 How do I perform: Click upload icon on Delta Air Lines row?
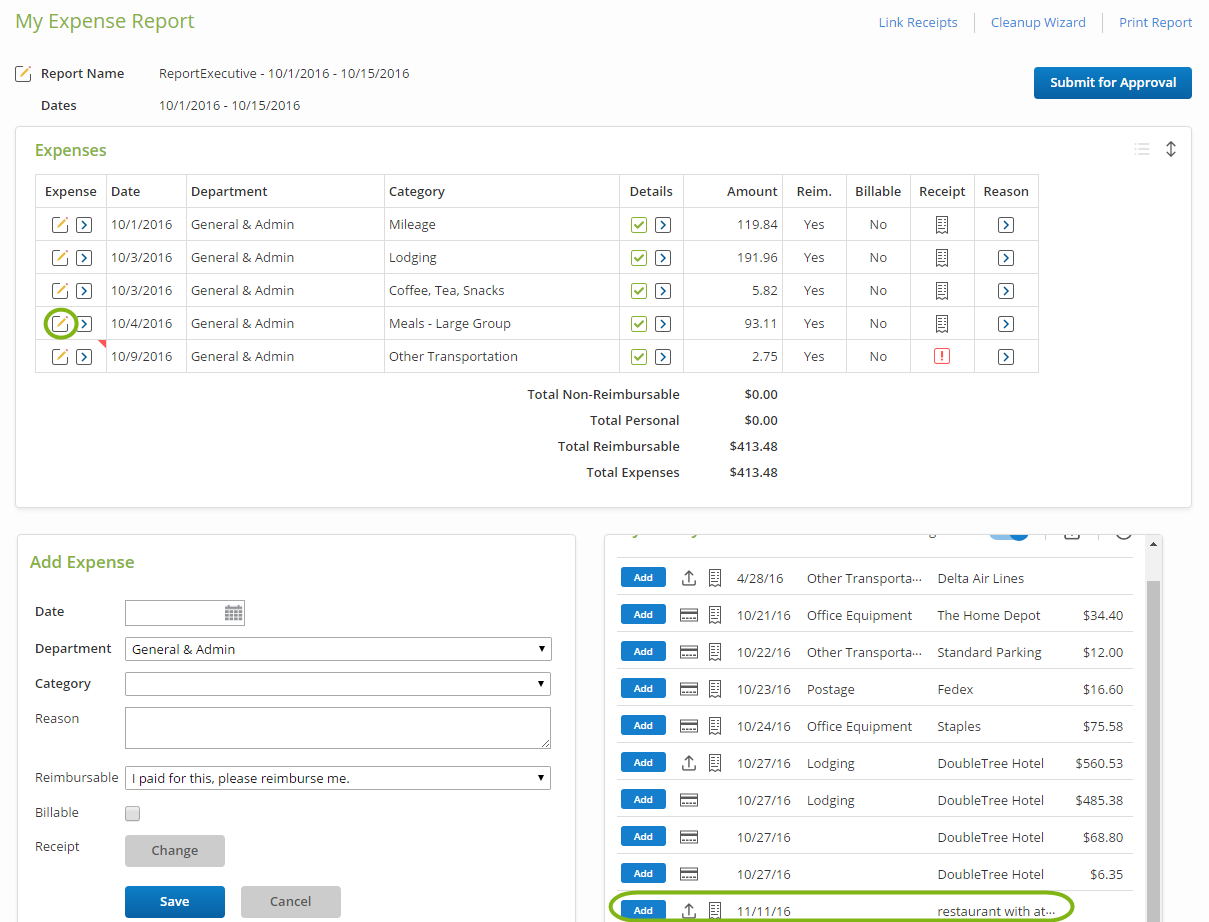pos(688,578)
